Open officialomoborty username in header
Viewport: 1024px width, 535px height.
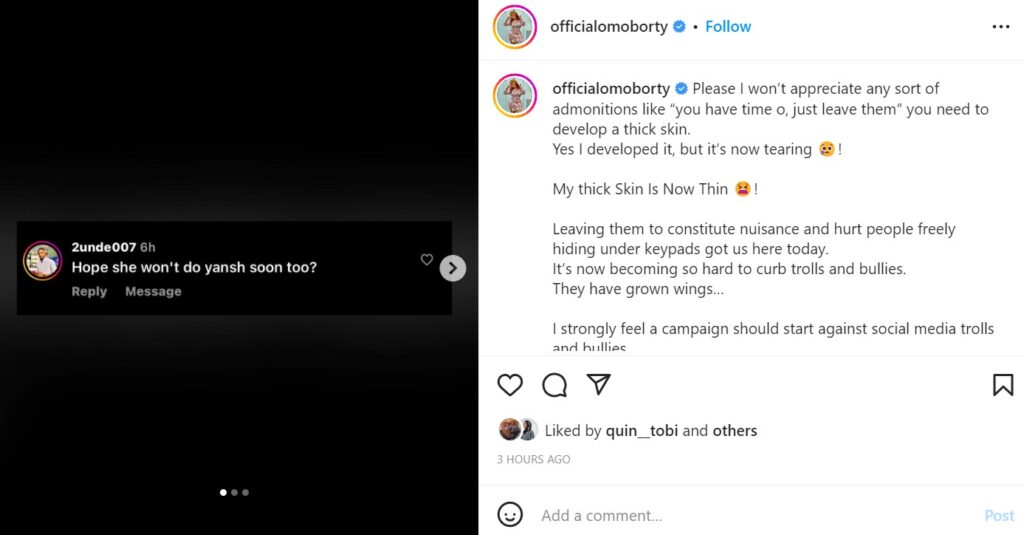click(609, 27)
